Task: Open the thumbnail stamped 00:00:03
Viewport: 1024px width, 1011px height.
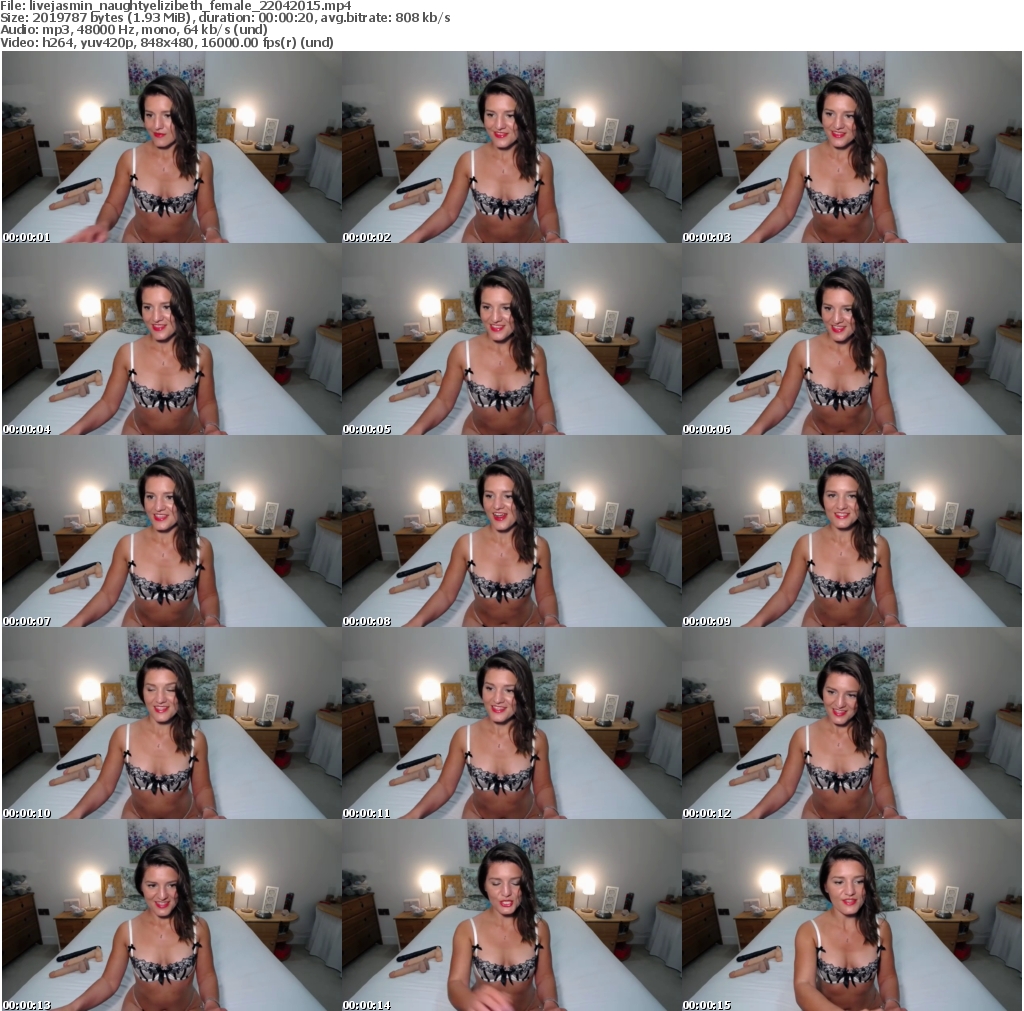Action: coord(852,148)
